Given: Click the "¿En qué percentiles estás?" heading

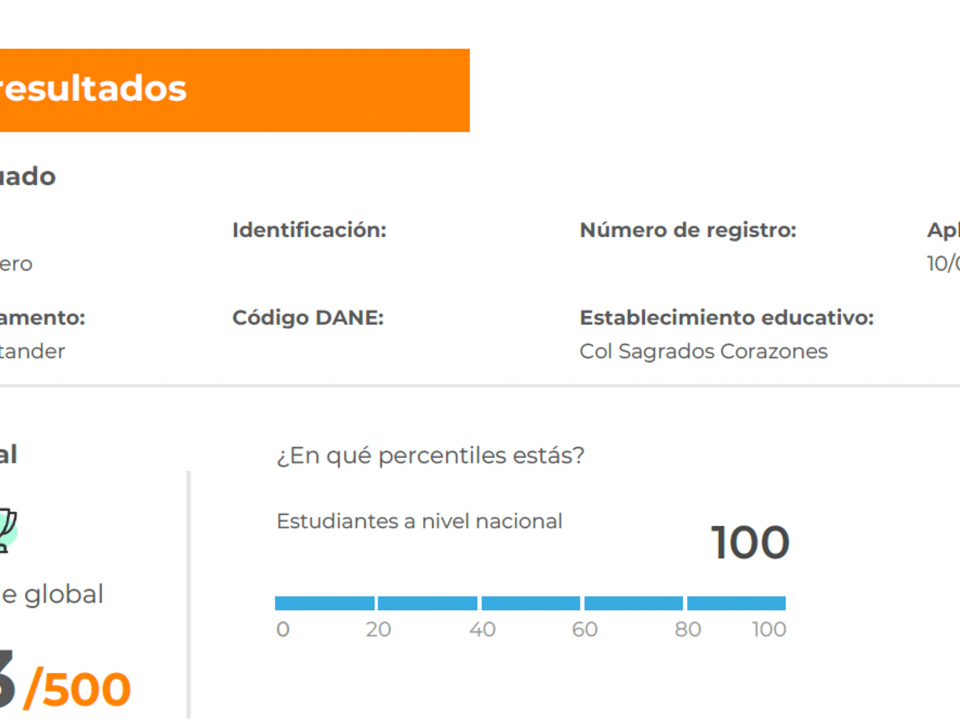Looking at the screenshot, I should 430,456.
